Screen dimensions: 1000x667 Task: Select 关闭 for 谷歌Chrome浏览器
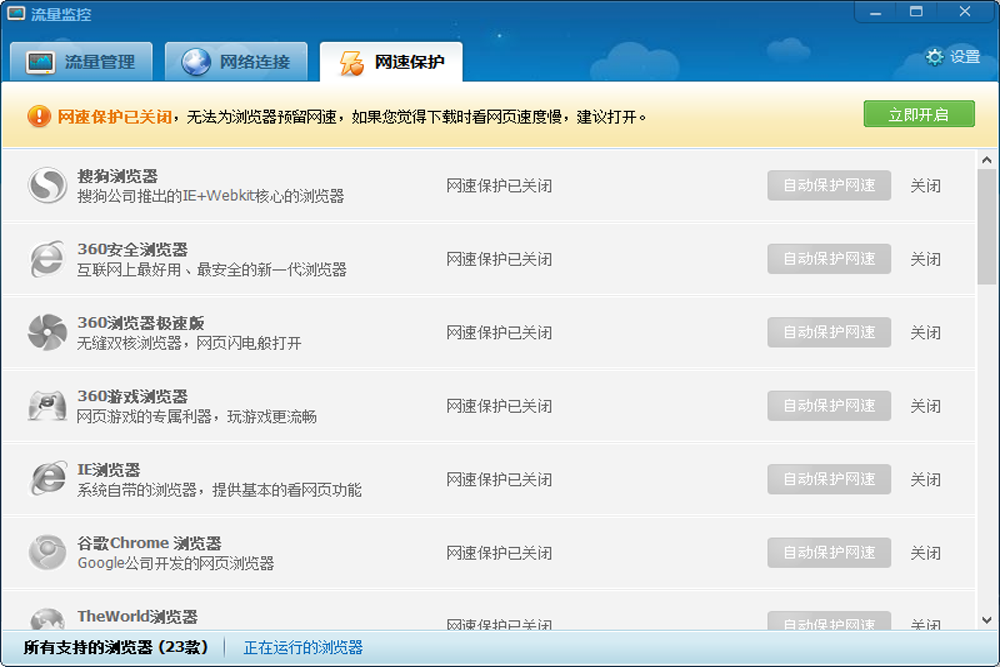[925, 552]
